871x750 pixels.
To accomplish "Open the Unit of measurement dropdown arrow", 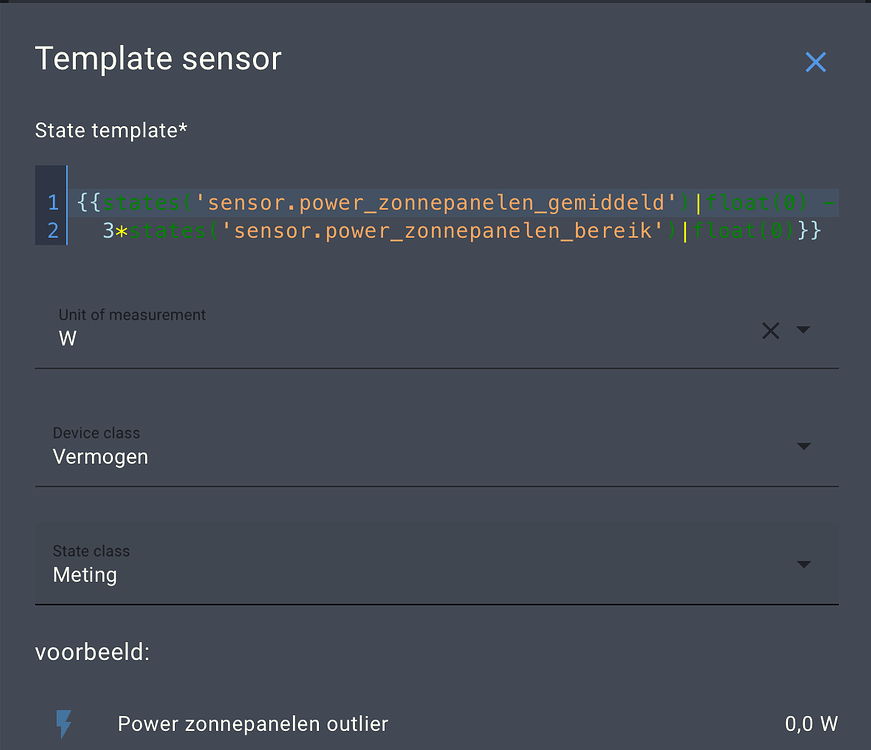I will tap(803, 330).
